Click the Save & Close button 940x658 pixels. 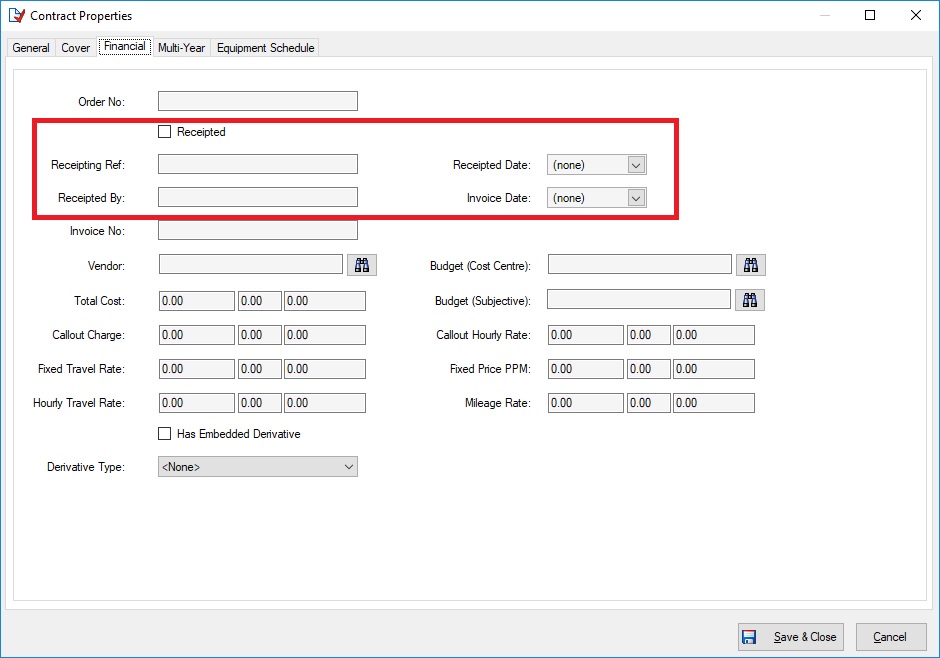790,637
